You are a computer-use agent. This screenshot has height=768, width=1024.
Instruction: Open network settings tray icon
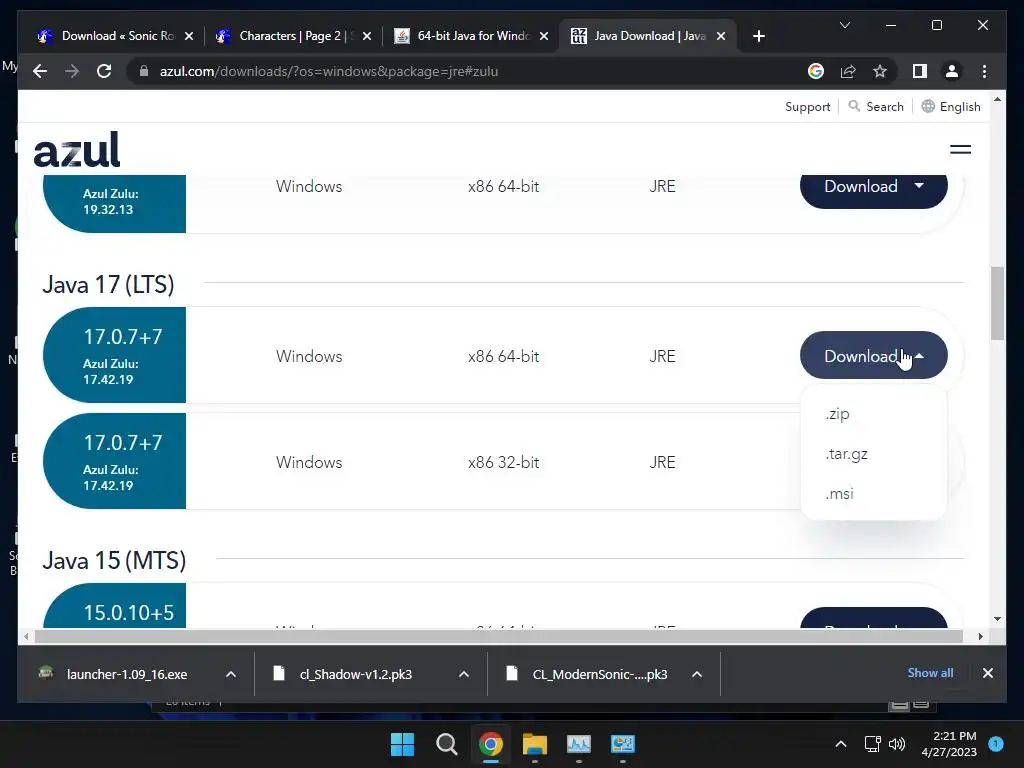[872, 744]
